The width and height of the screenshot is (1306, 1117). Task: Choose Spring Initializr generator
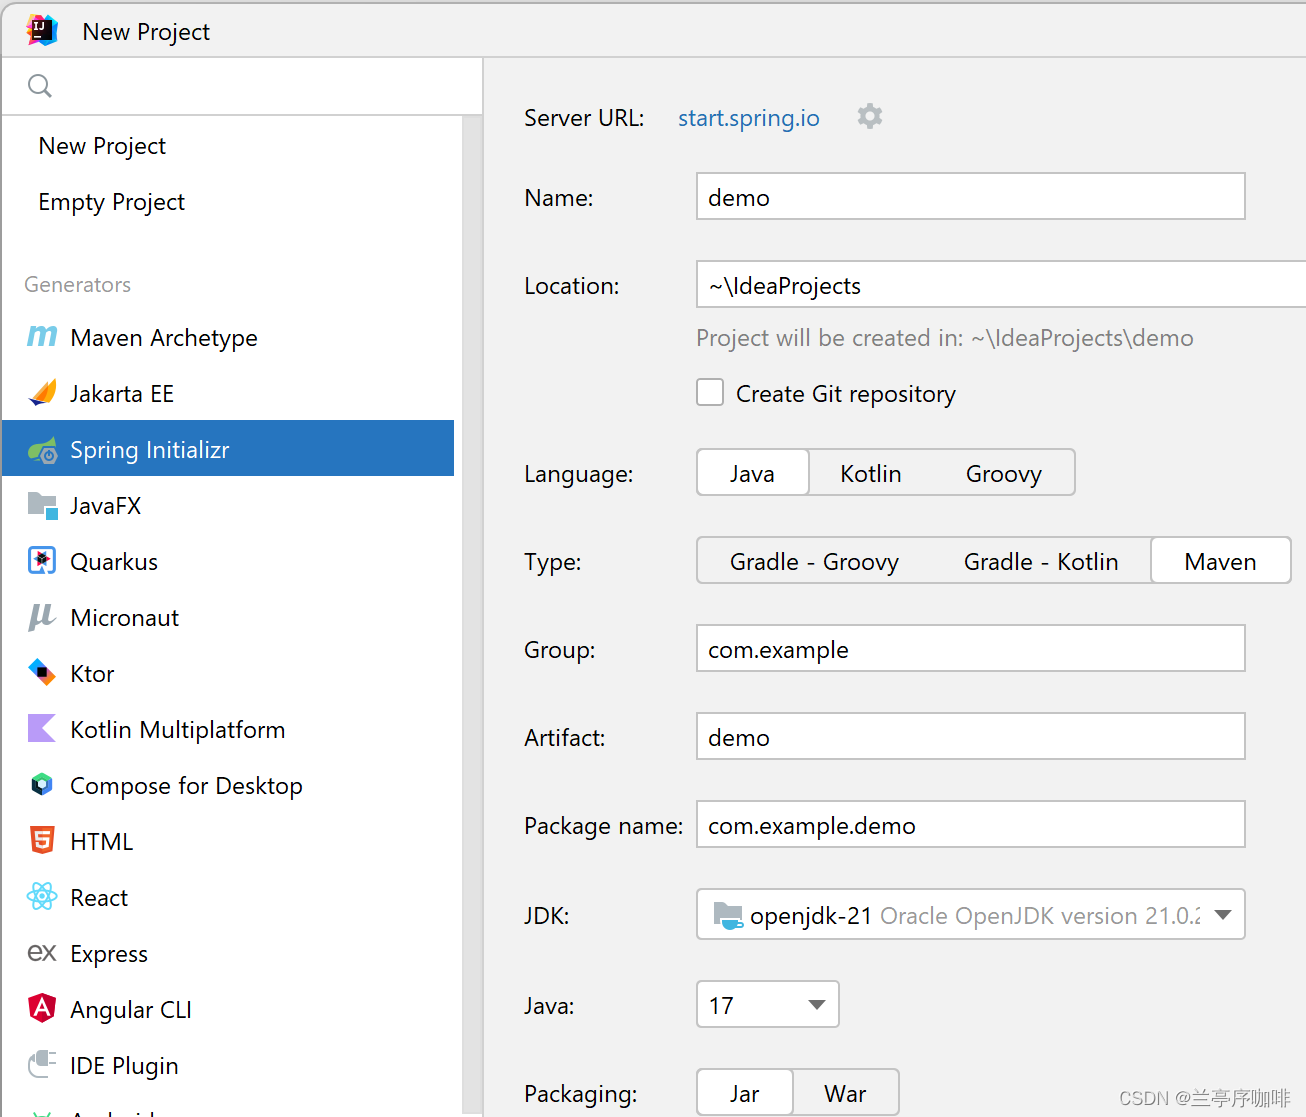pos(228,449)
